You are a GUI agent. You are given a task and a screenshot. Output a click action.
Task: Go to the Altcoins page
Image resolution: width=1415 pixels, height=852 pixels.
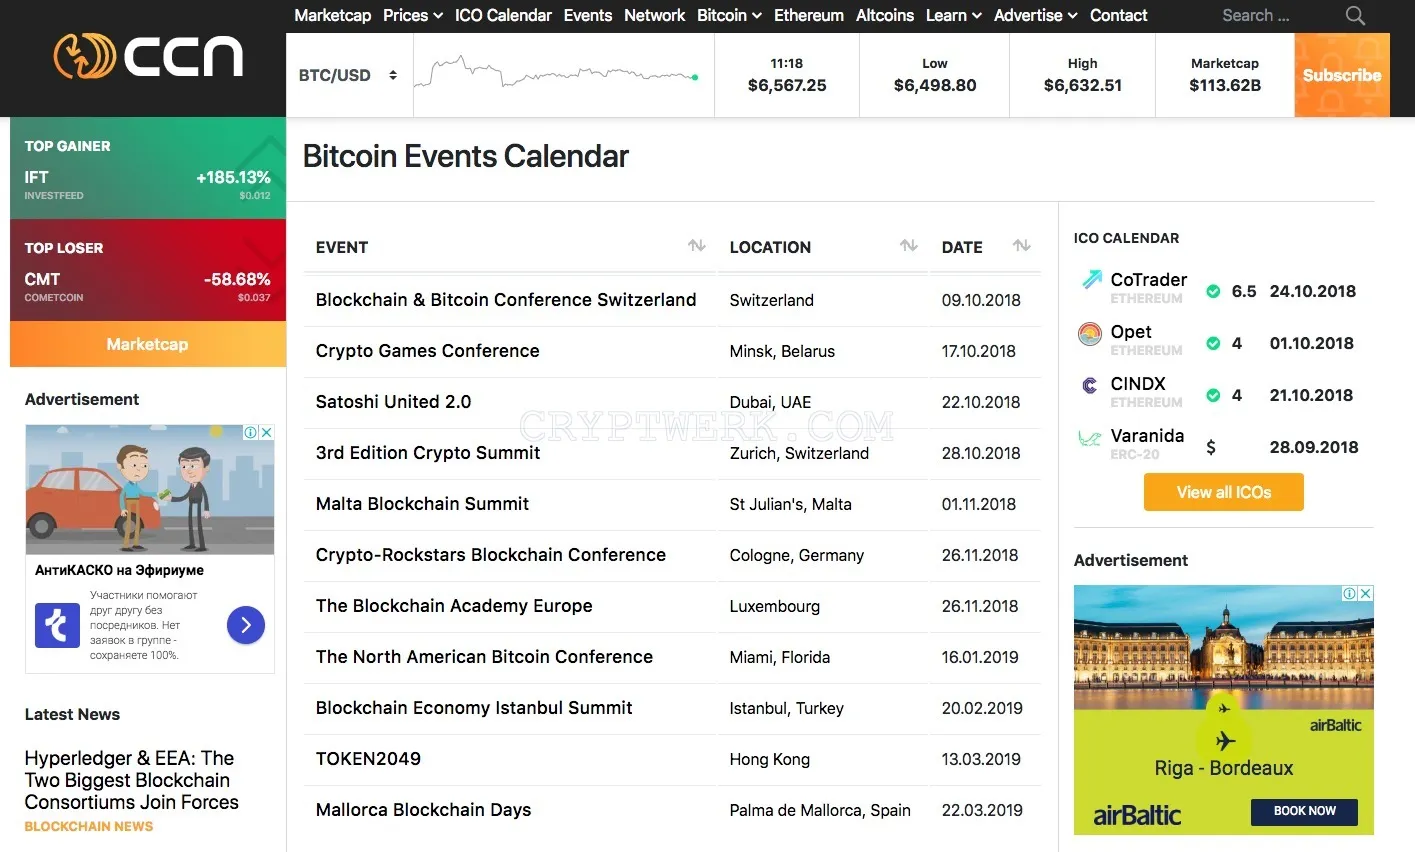885,15
